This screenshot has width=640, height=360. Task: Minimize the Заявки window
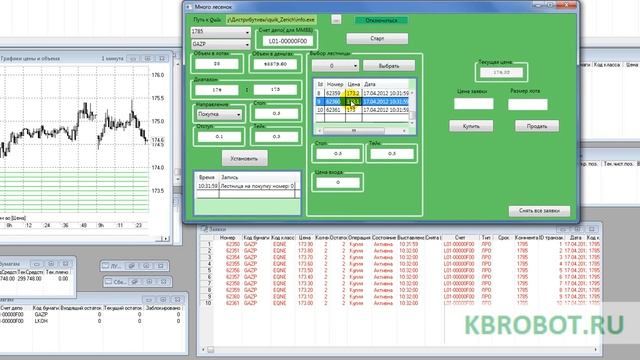click(x=563, y=229)
